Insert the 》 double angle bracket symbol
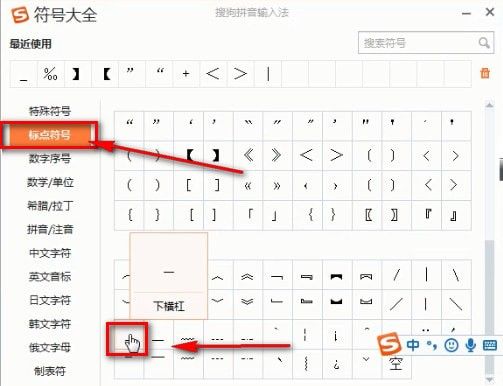 [x=277, y=155]
